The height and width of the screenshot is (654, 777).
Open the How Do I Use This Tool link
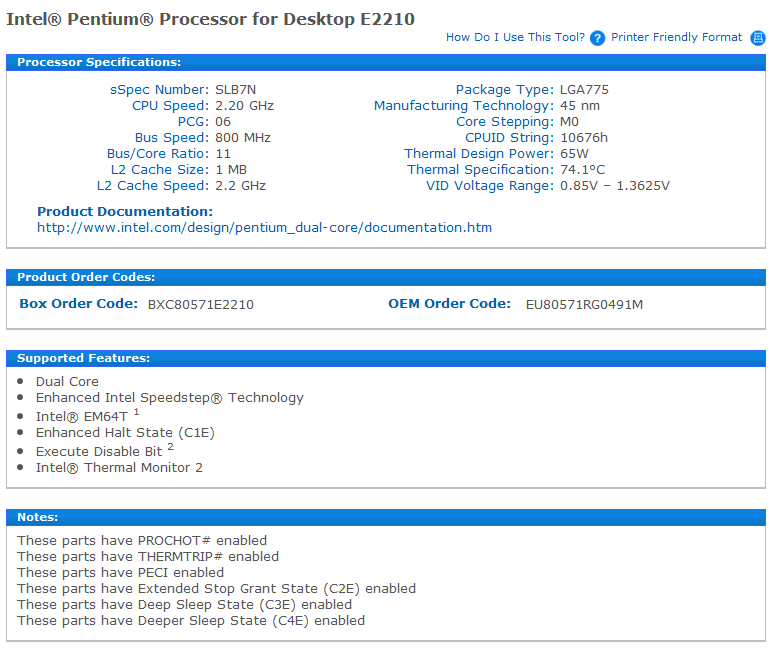click(x=515, y=37)
